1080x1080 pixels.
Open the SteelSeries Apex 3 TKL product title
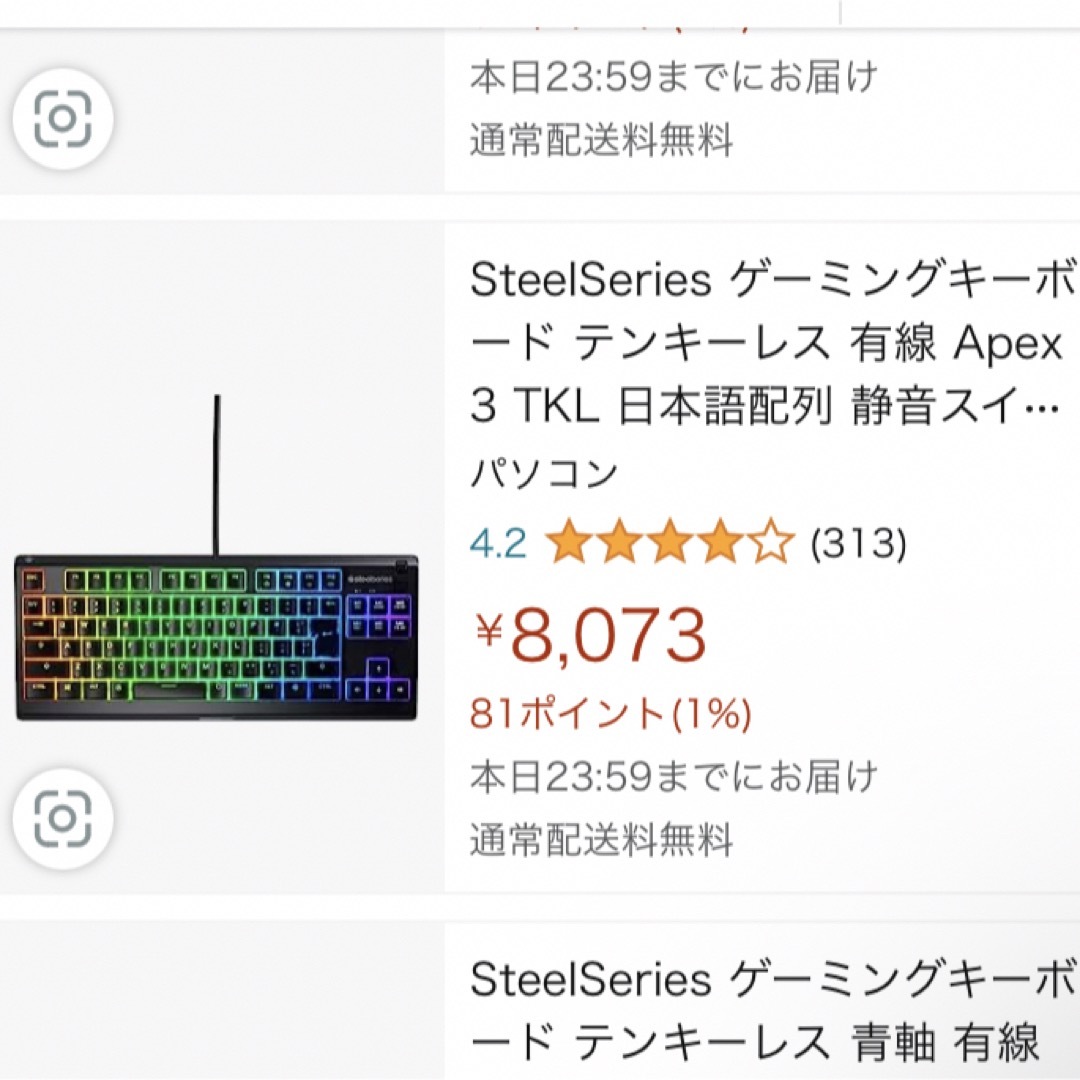(771, 342)
